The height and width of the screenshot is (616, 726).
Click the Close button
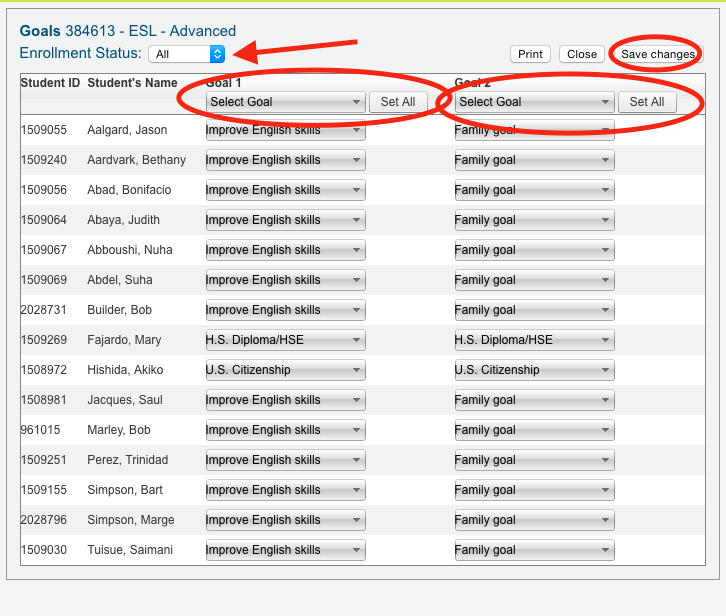581,55
